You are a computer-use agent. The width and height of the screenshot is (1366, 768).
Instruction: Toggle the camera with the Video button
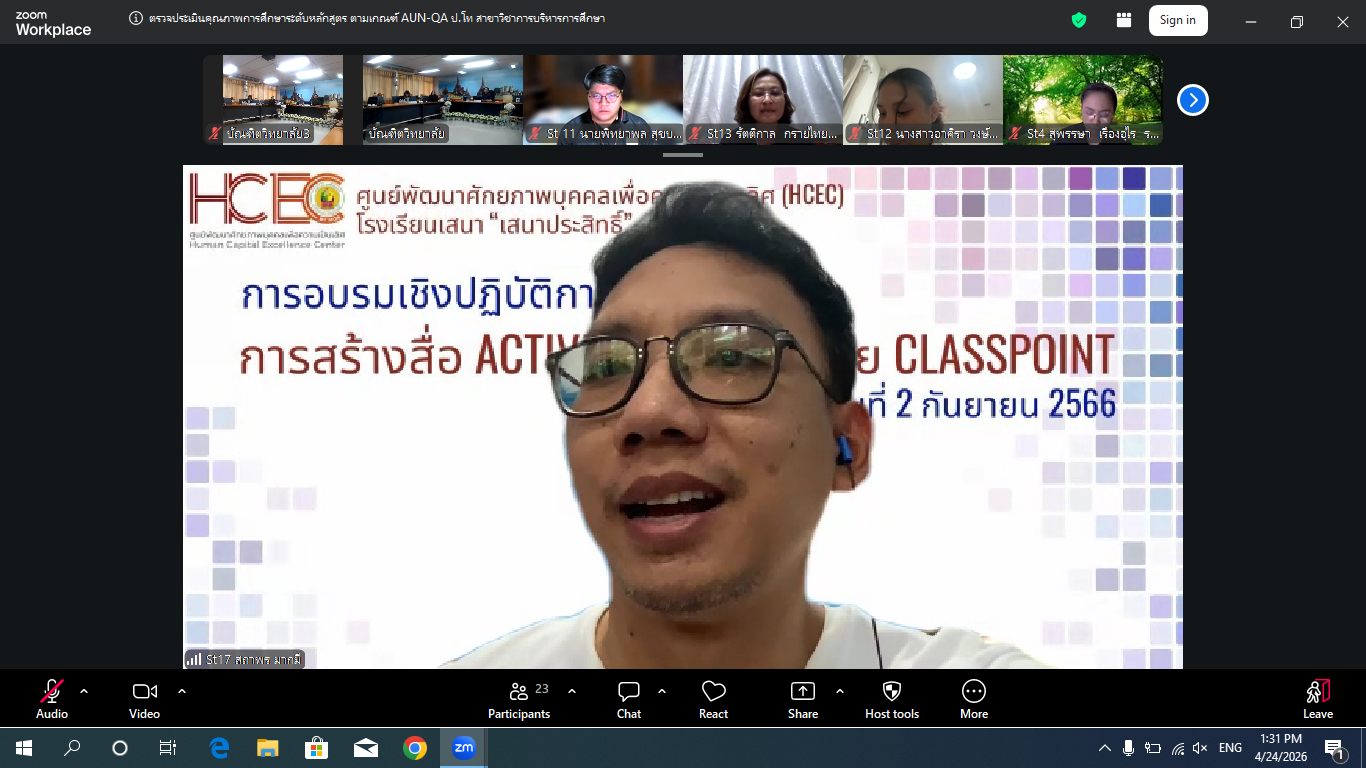[x=144, y=699]
